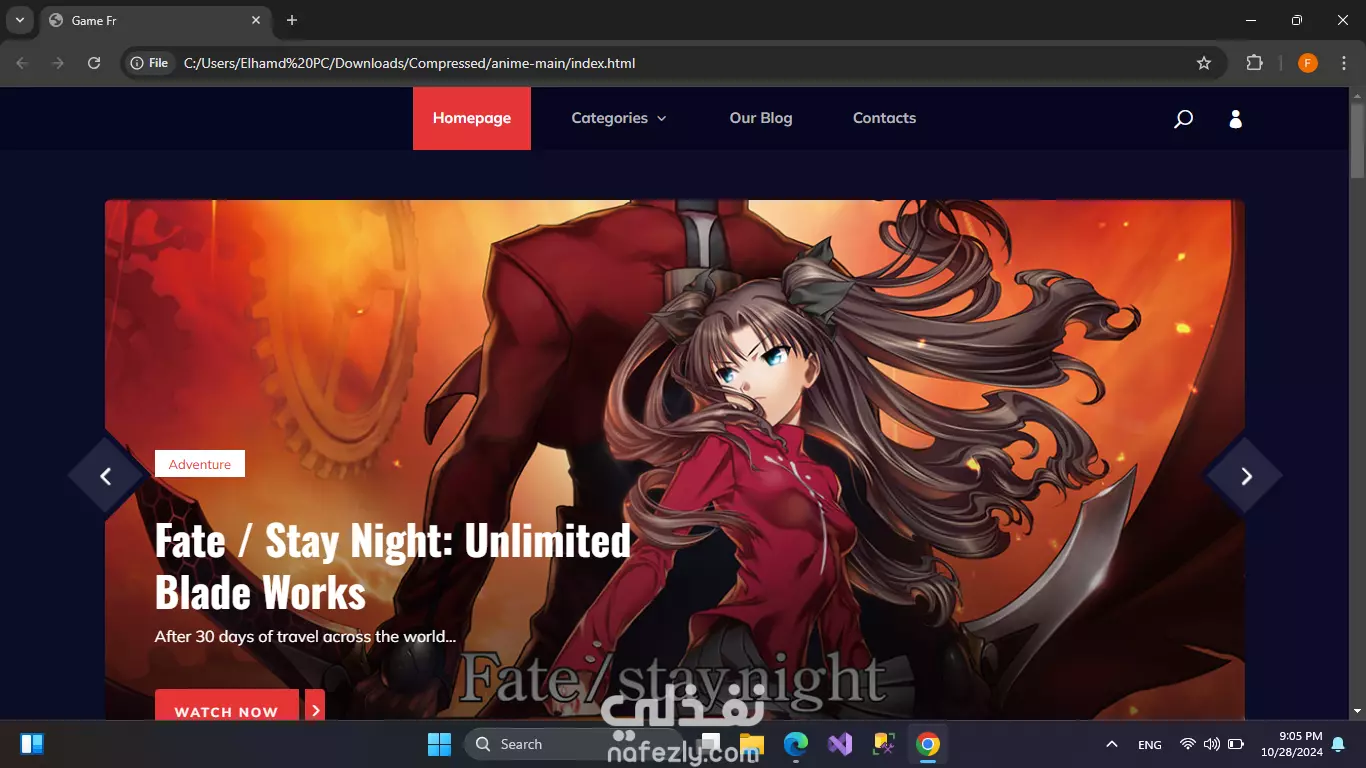Viewport: 1366px width, 768px height.
Task: Open the Contacts nav item
Action: 884,118
